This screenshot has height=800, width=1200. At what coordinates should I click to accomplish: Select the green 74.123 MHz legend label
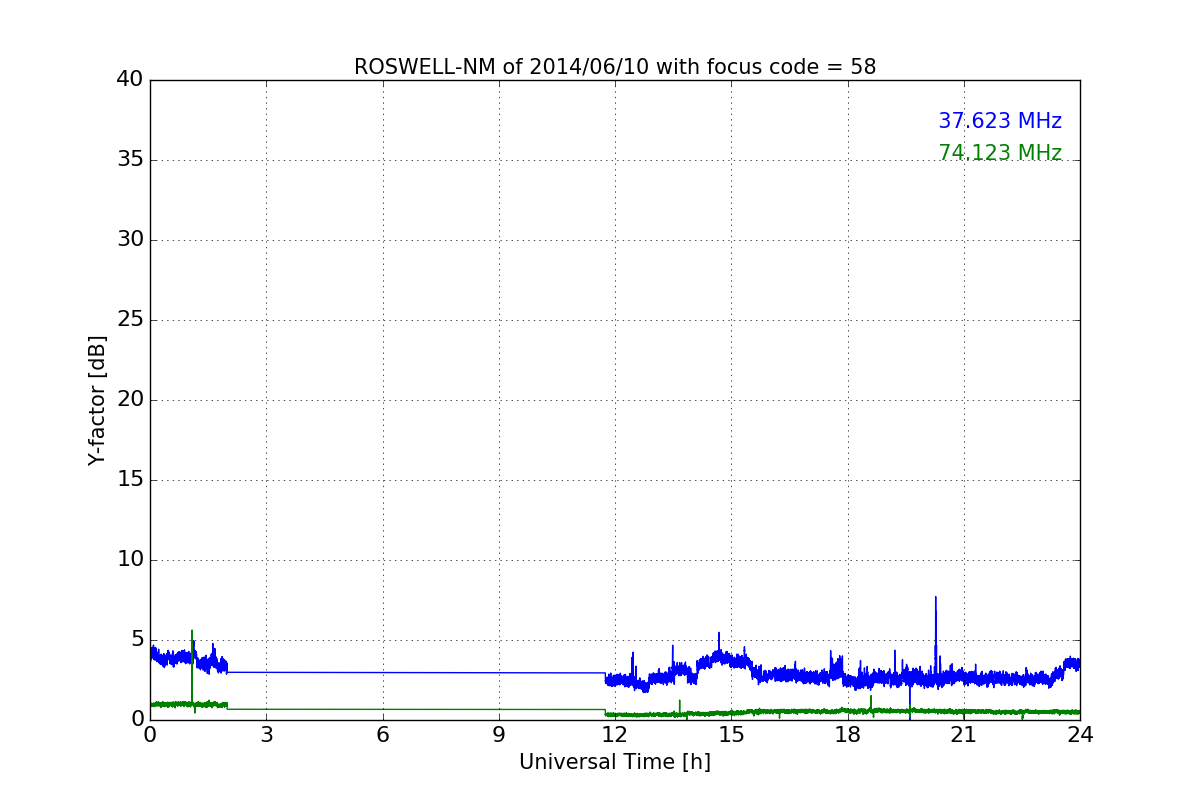(x=1000, y=153)
